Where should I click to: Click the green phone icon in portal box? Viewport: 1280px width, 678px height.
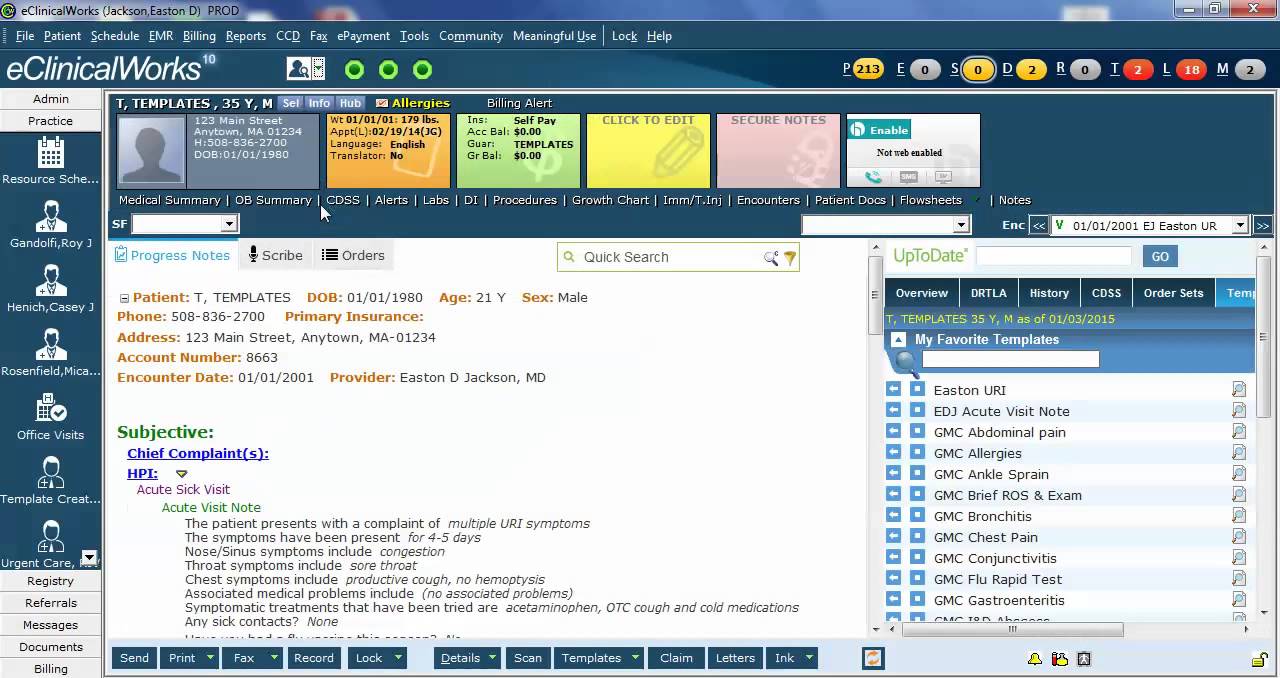point(874,177)
